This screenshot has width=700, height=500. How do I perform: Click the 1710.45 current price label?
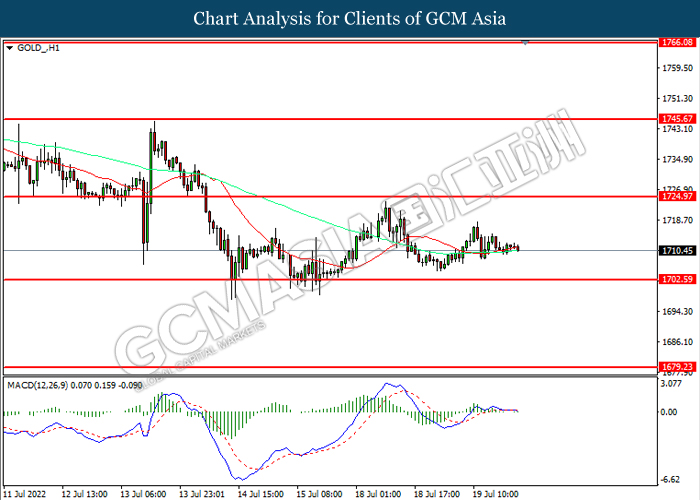click(x=677, y=250)
